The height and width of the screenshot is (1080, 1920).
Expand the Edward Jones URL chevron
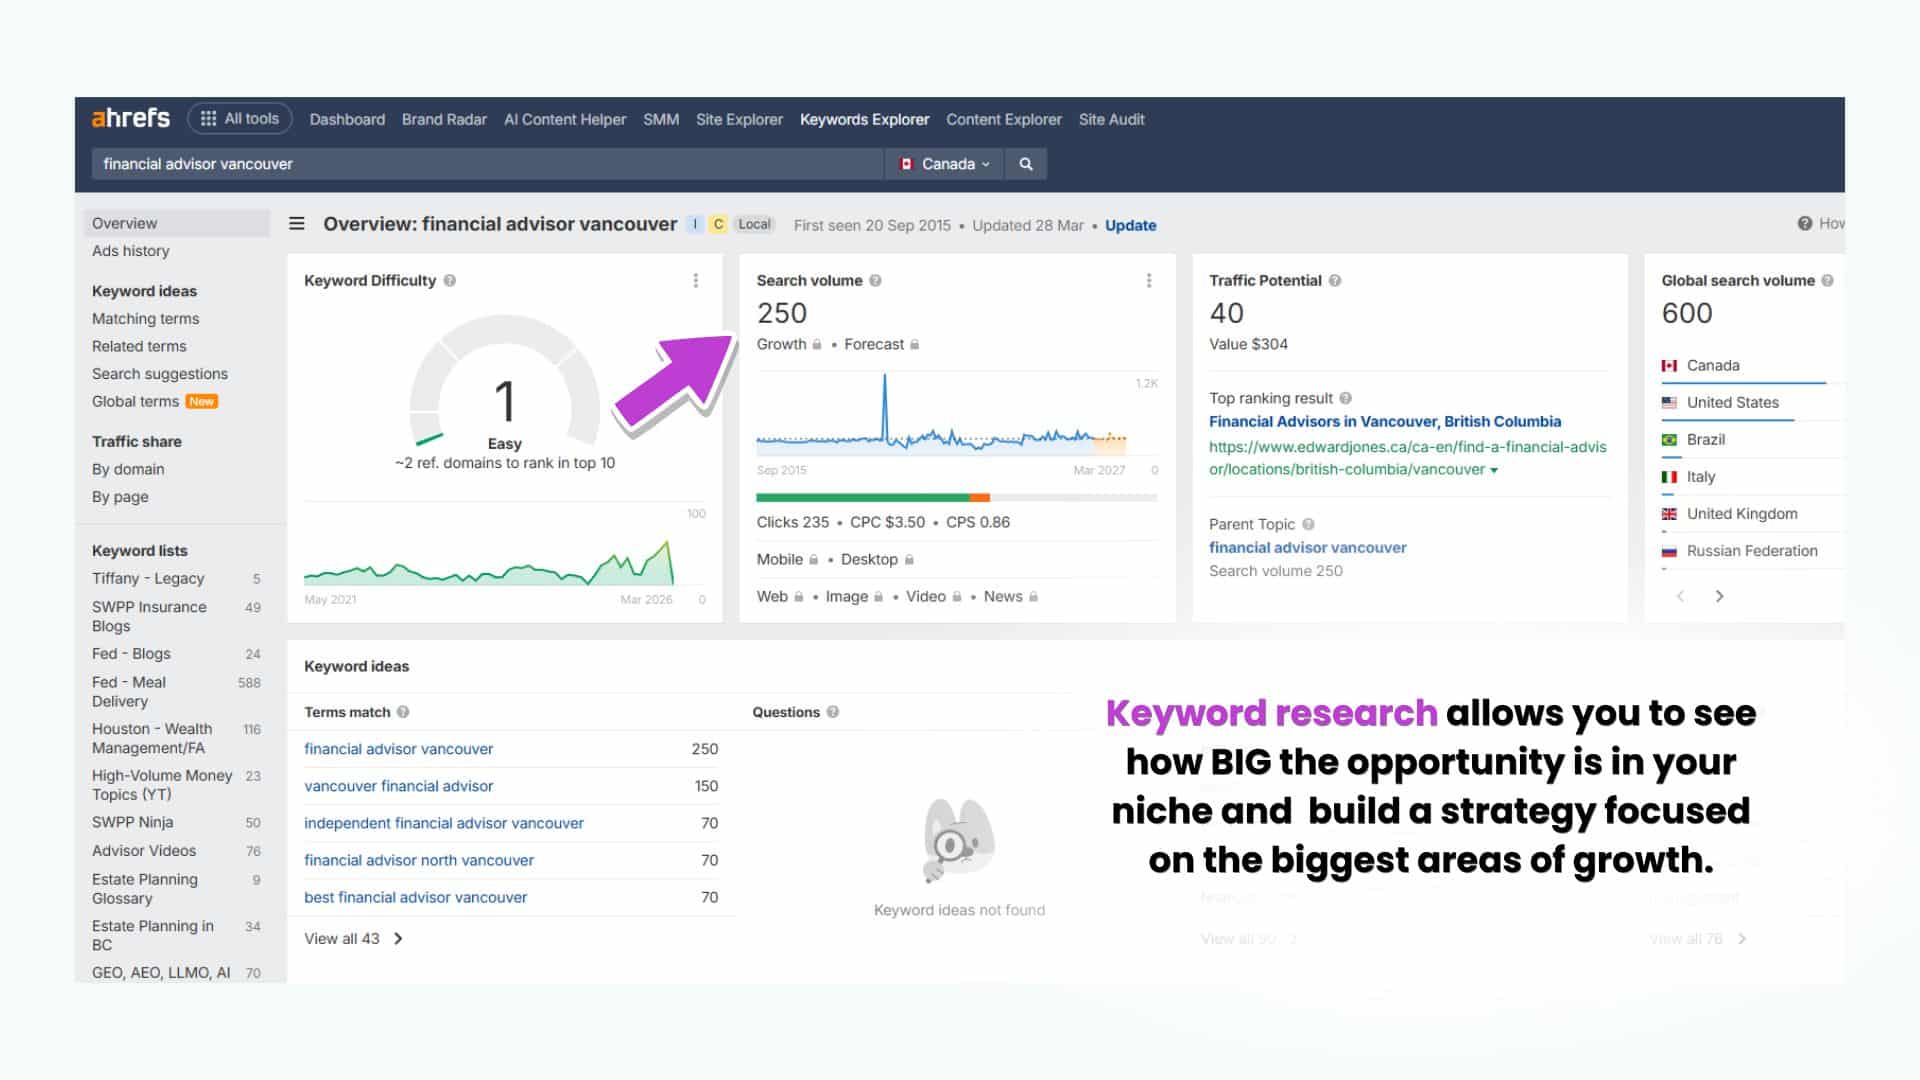coord(1495,469)
